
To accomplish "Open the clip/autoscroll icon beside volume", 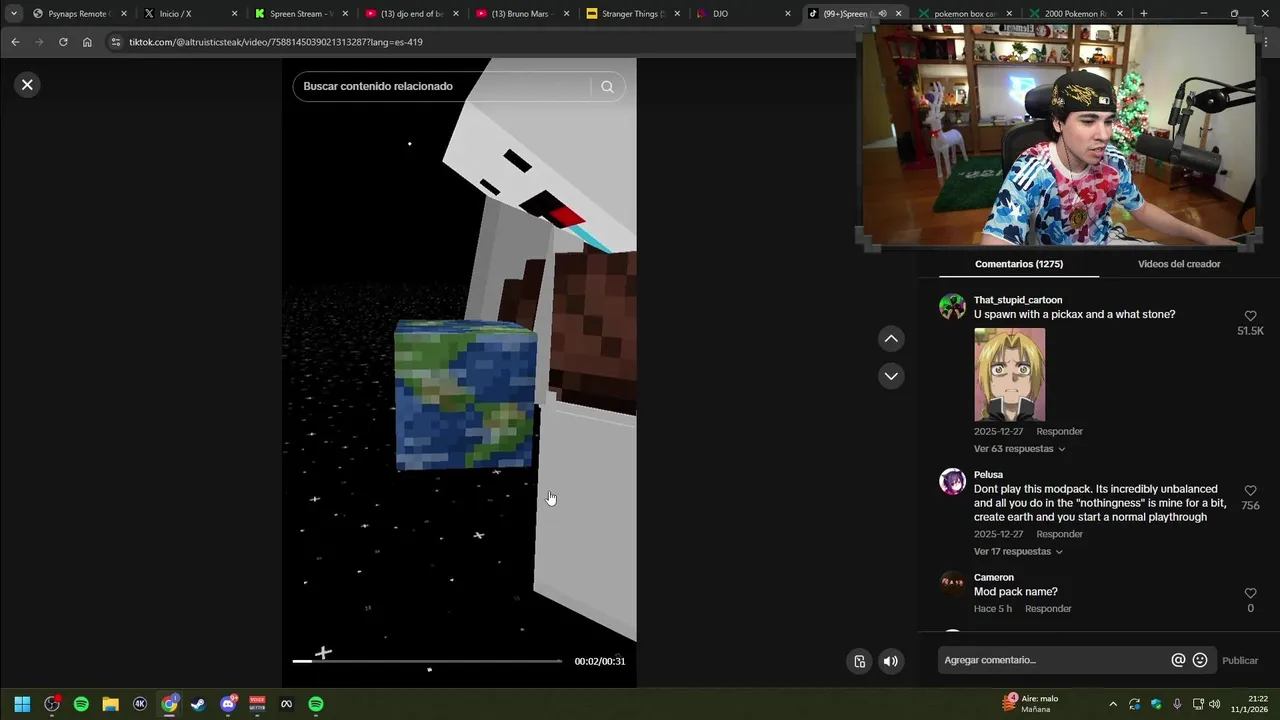I will [859, 661].
